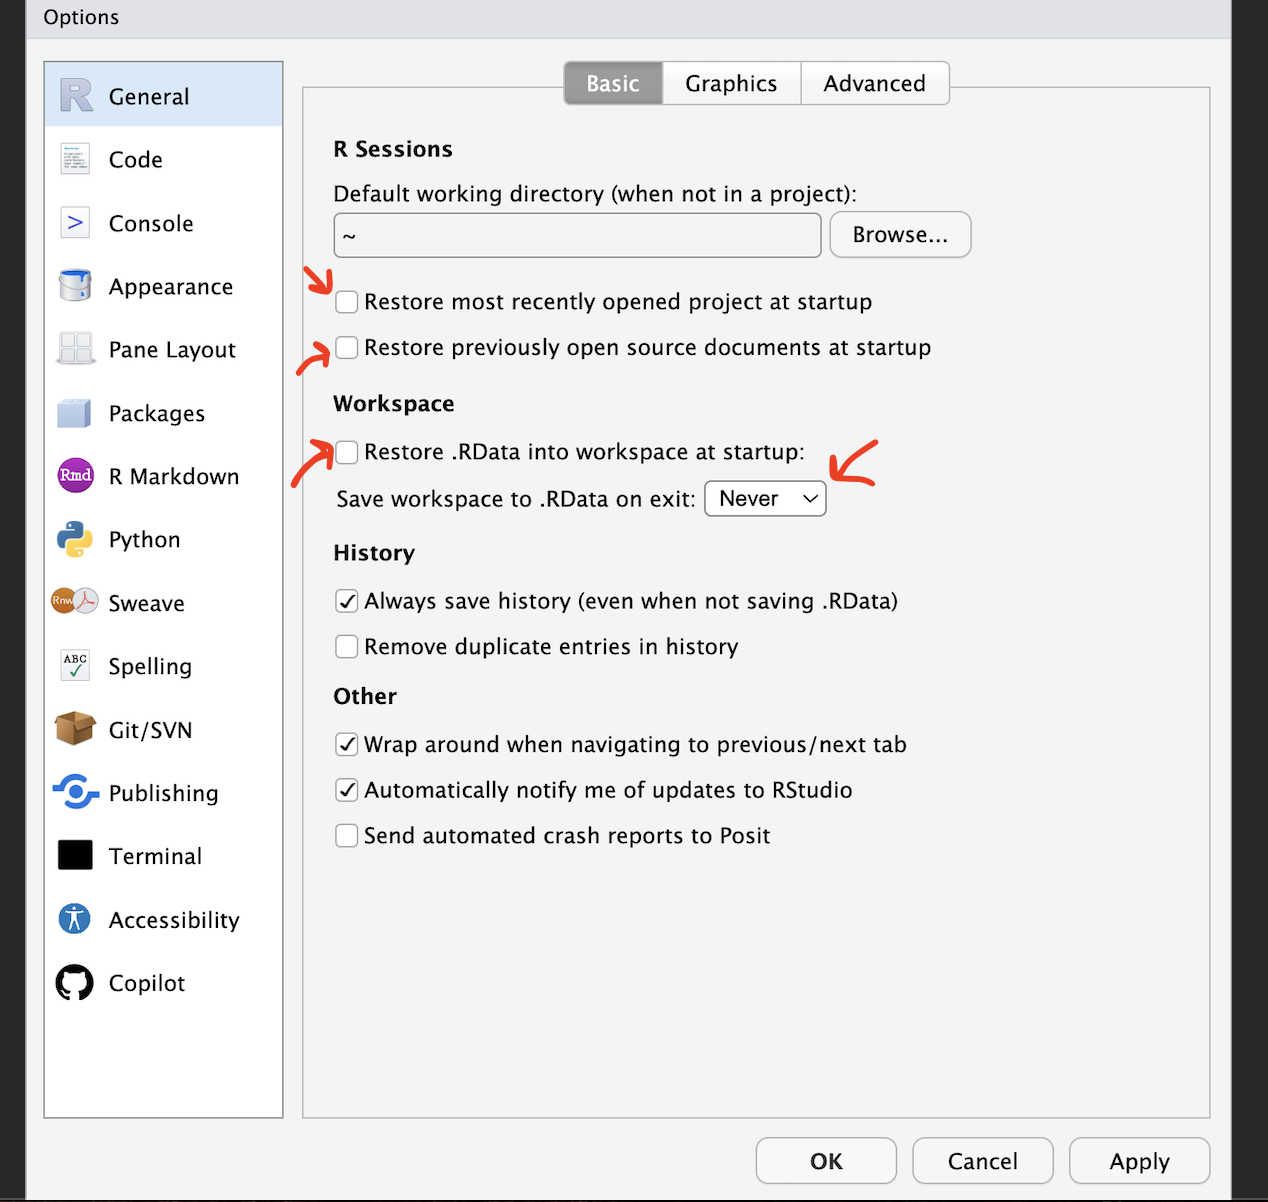Image resolution: width=1268 pixels, height=1202 pixels.
Task: Open Save workspace on exit dropdown
Action: 765,498
